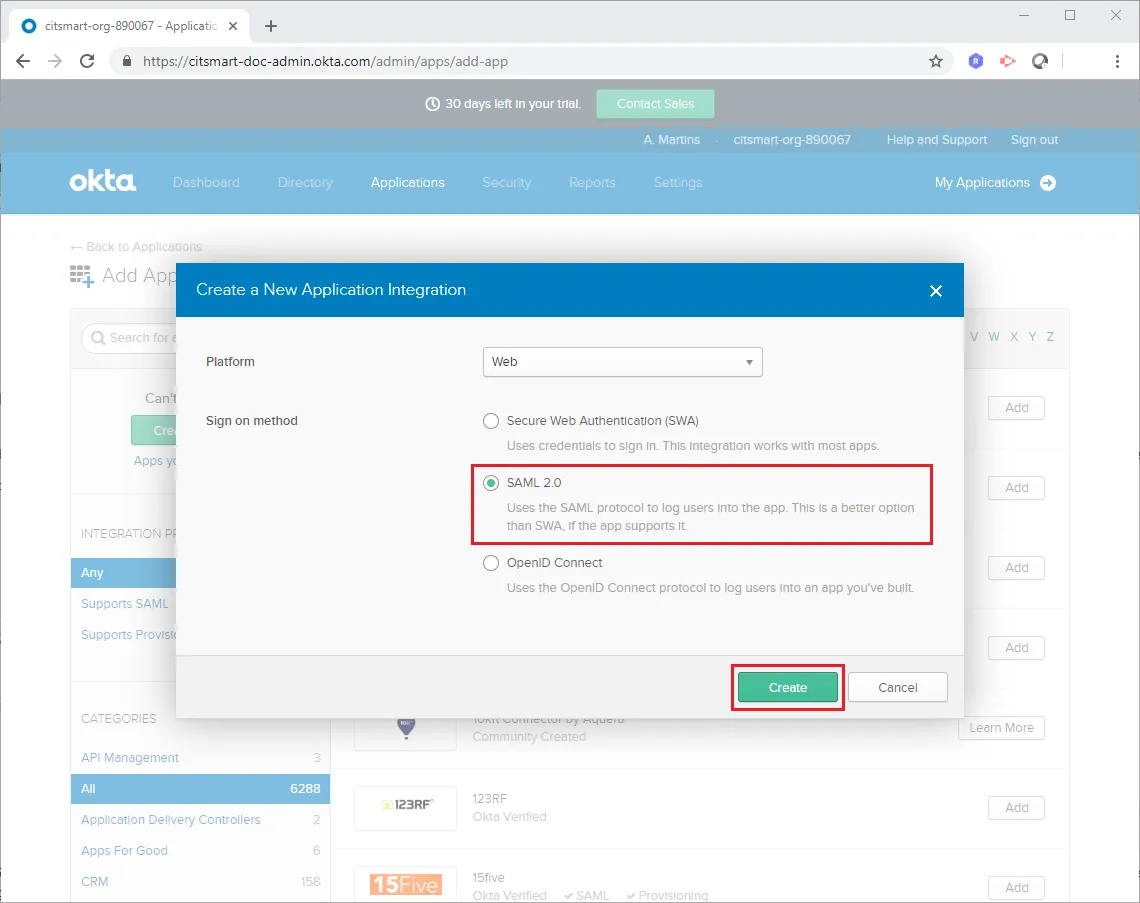
Task: Filter by Supports SAML
Action: tap(124, 603)
